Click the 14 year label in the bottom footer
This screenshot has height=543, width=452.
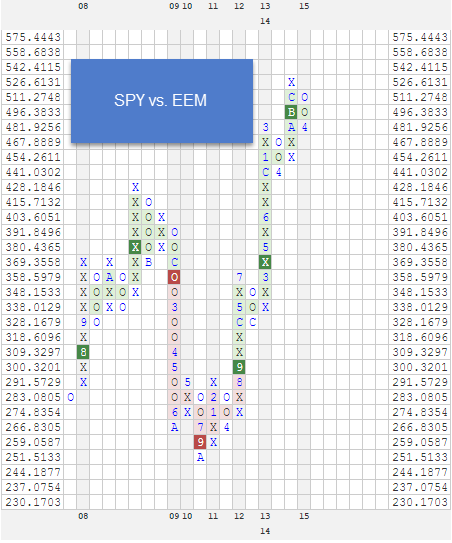click(265, 531)
